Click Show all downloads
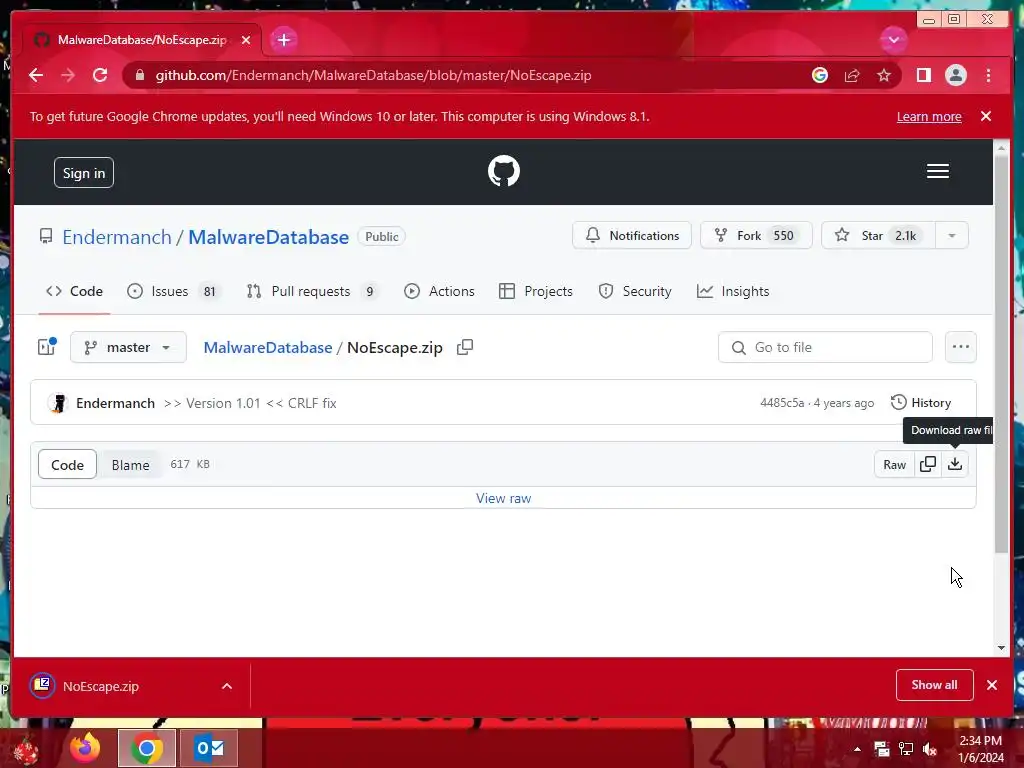The image size is (1024, 768). click(x=935, y=685)
